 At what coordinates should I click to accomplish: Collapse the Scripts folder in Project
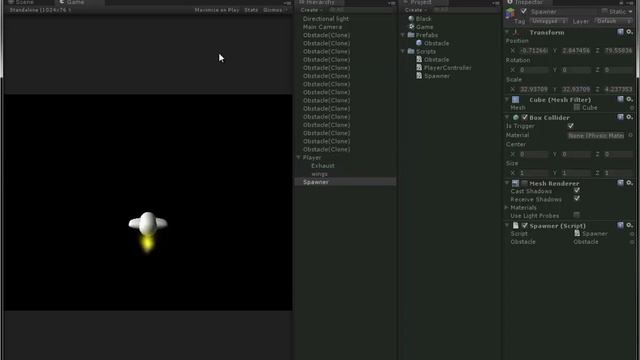[x=403, y=51]
